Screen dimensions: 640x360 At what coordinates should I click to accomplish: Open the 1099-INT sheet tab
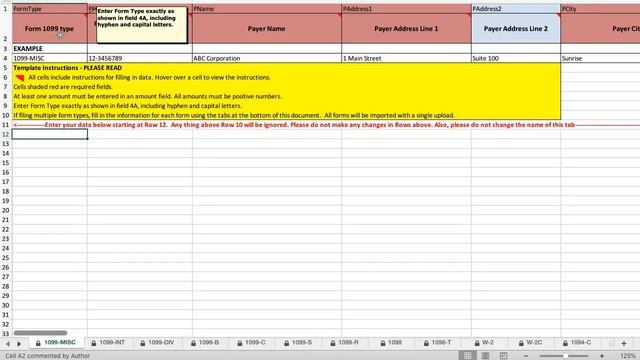pos(108,343)
